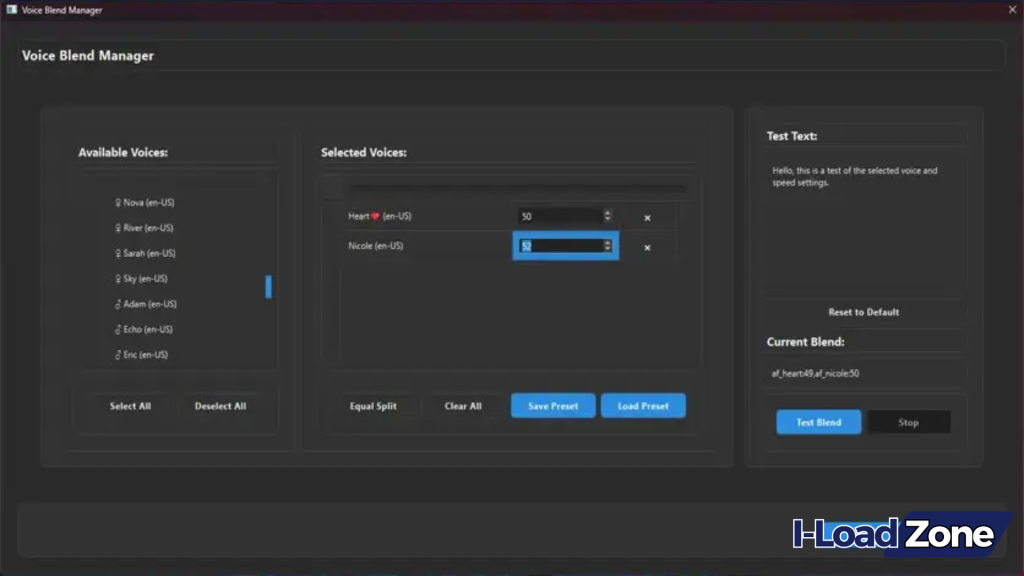This screenshot has width=1024, height=576.
Task: Select the River (en-US) voice
Action: [x=144, y=227]
